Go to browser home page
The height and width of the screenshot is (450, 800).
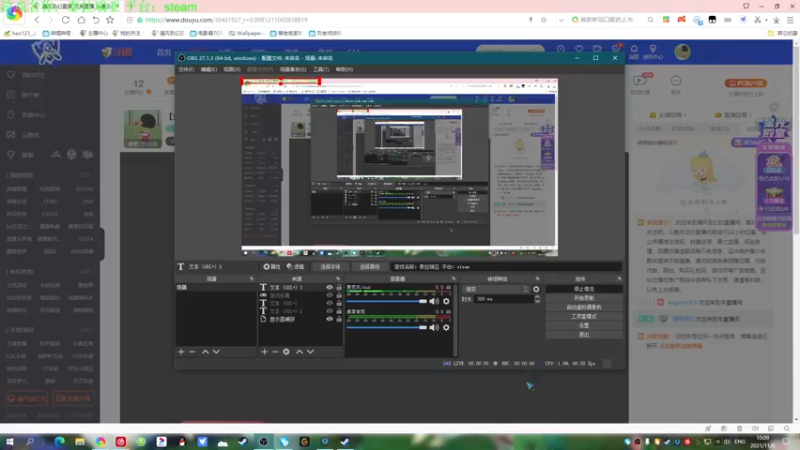[x=81, y=20]
